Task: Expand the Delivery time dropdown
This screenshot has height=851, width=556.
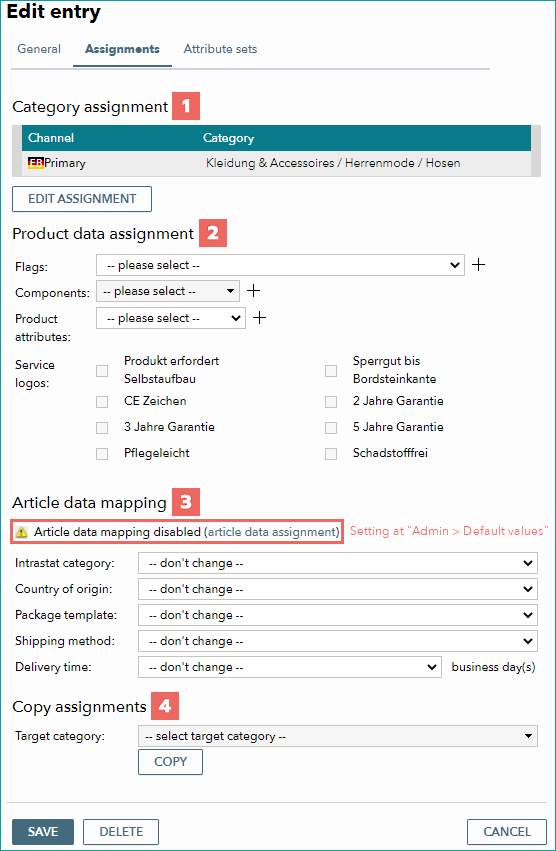Action: [x=289, y=668]
